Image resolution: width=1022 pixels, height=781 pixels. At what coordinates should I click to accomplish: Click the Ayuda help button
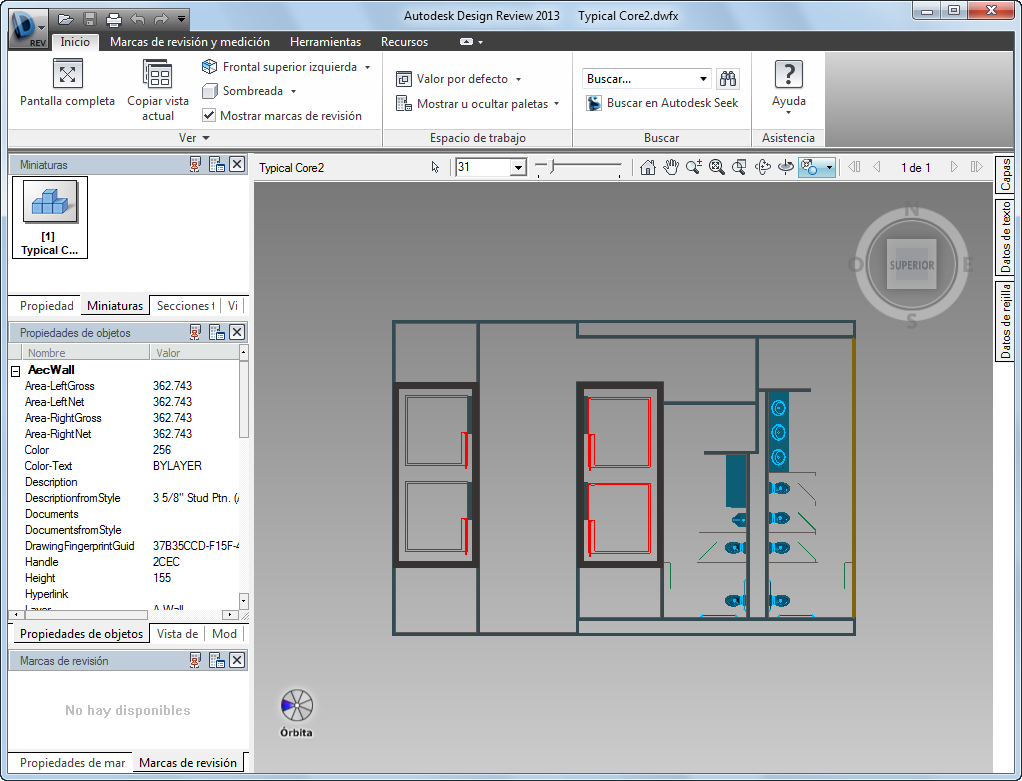tap(789, 86)
